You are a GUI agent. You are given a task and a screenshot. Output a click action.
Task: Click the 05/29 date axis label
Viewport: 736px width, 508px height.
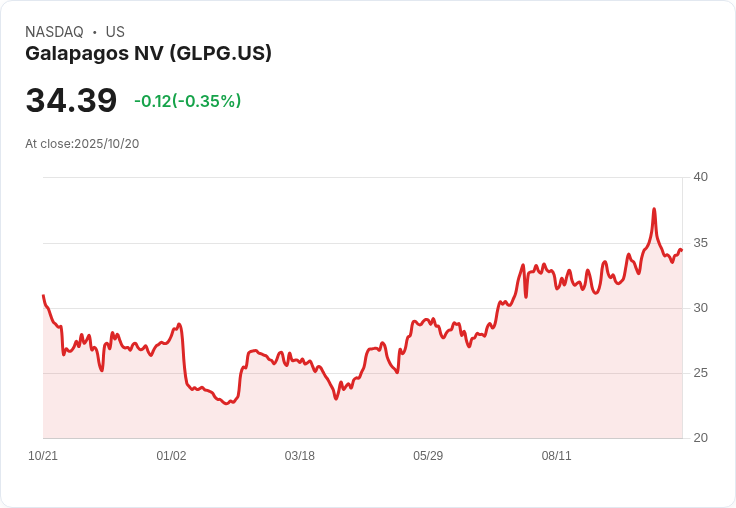428,456
